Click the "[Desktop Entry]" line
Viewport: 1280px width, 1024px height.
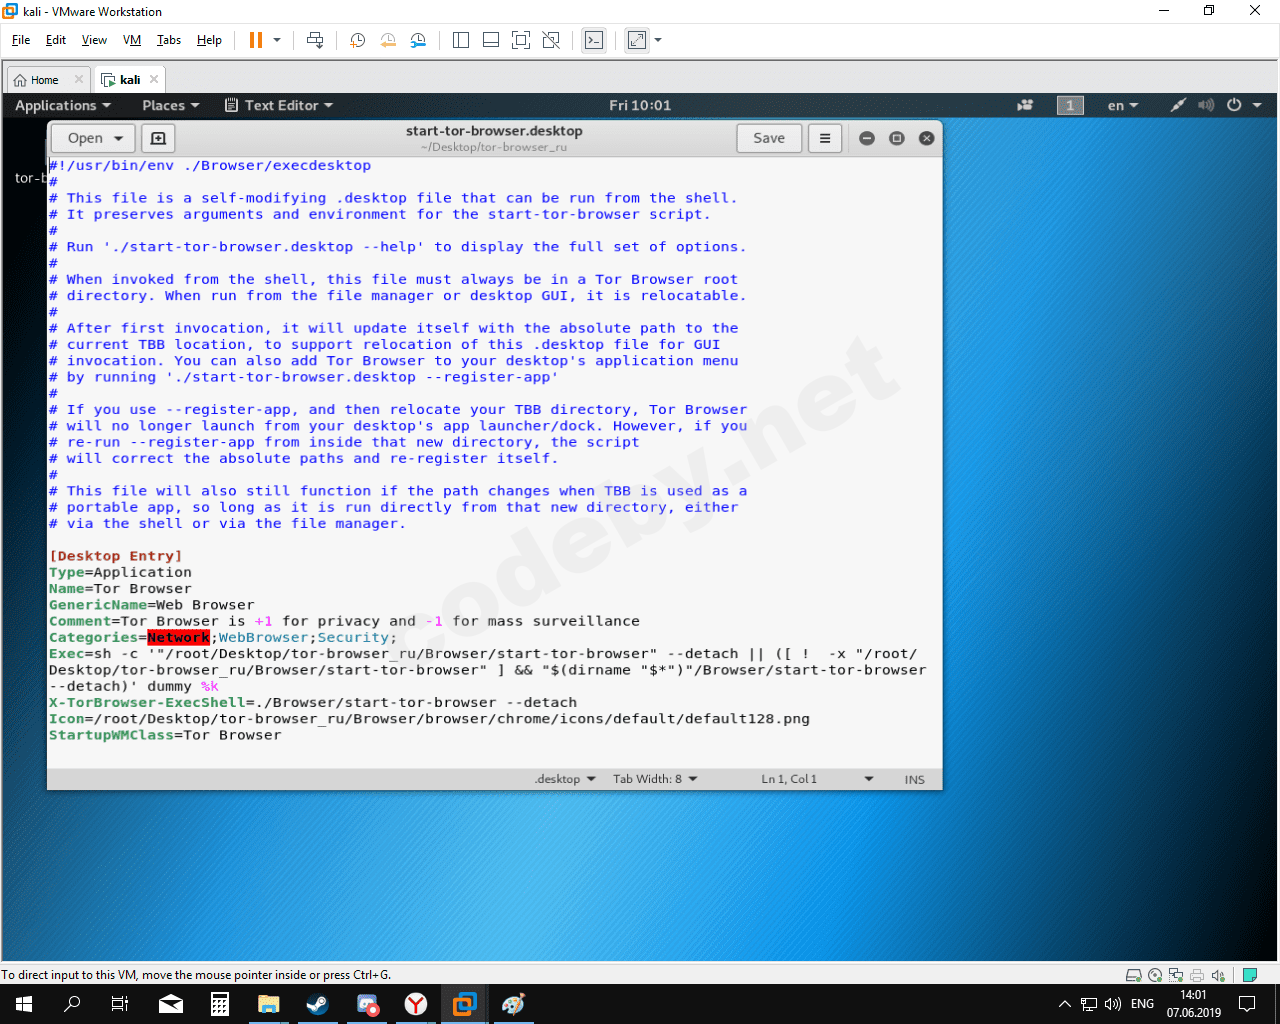pyautogui.click(x=116, y=556)
